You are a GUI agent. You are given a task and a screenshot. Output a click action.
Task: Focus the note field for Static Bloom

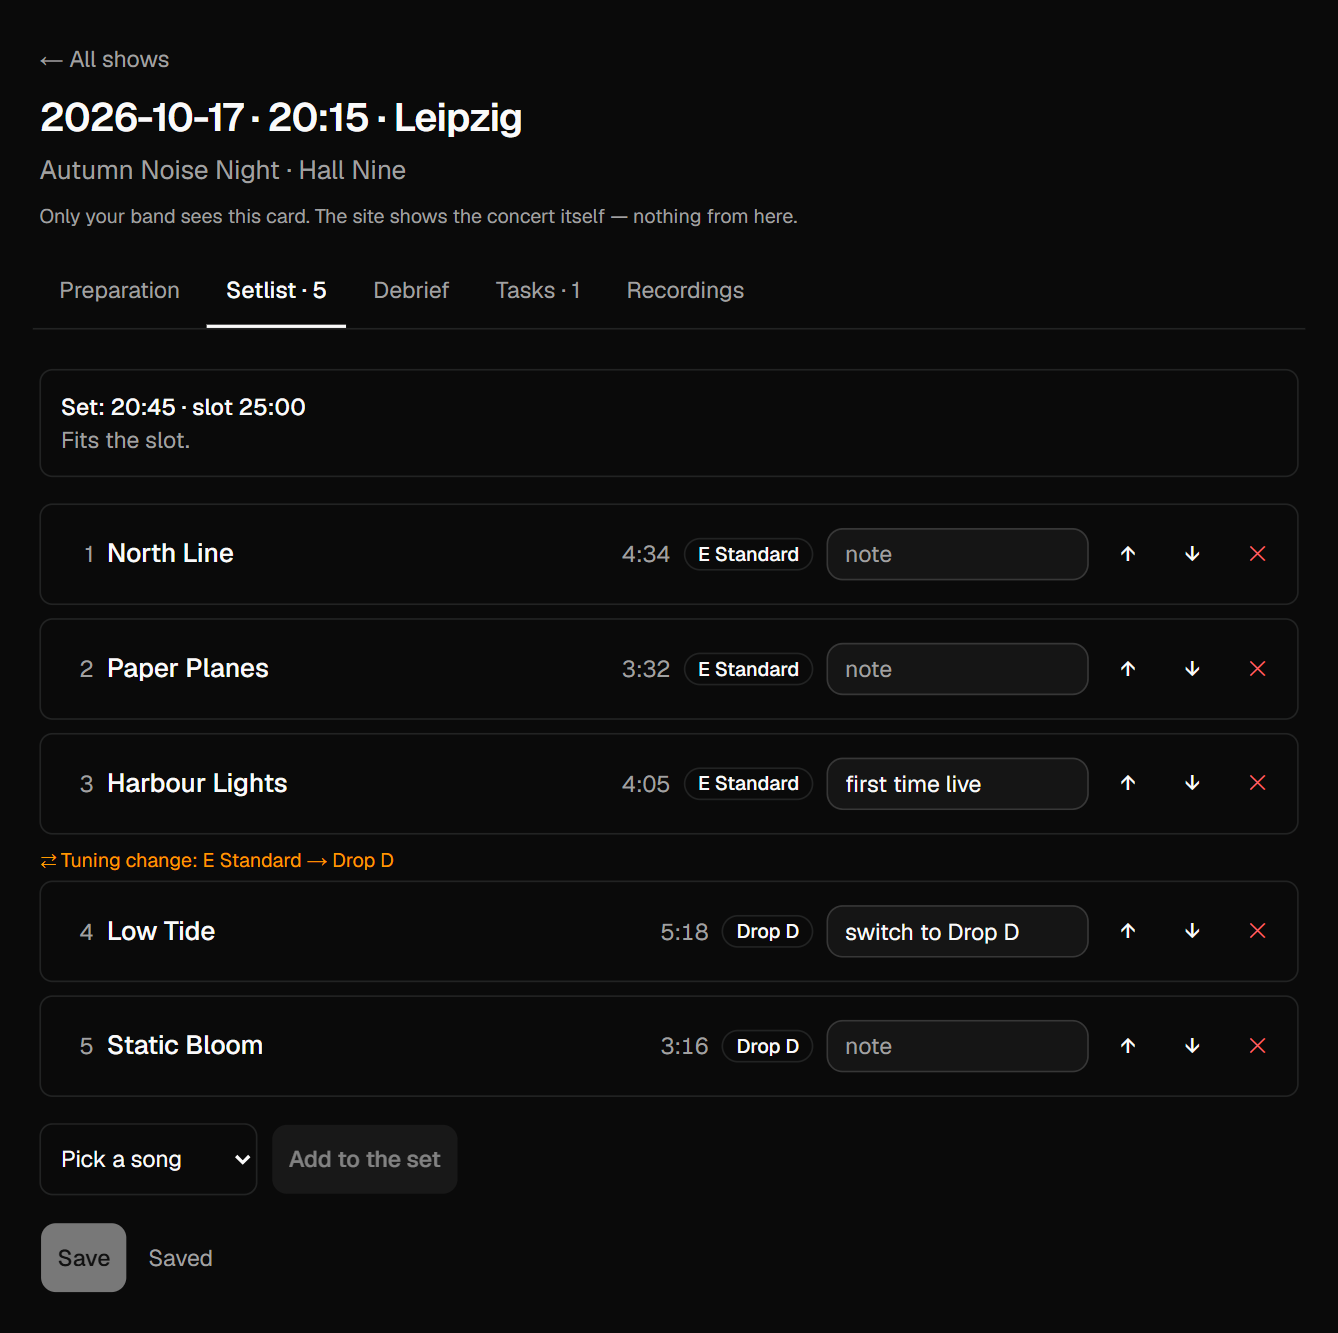pyautogui.click(x=957, y=1046)
